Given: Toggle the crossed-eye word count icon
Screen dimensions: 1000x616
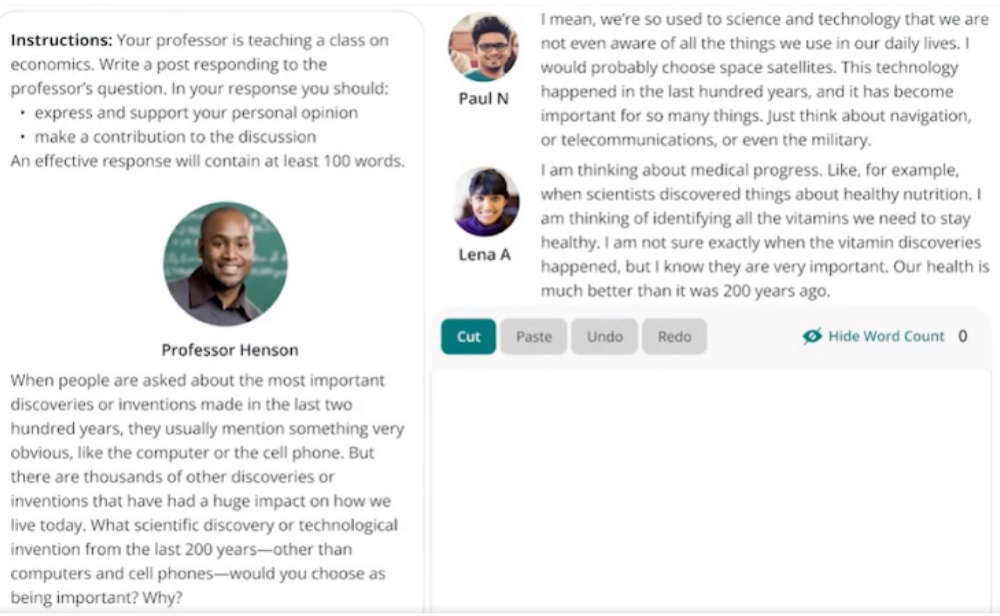Looking at the screenshot, I should pyautogui.click(x=812, y=336).
